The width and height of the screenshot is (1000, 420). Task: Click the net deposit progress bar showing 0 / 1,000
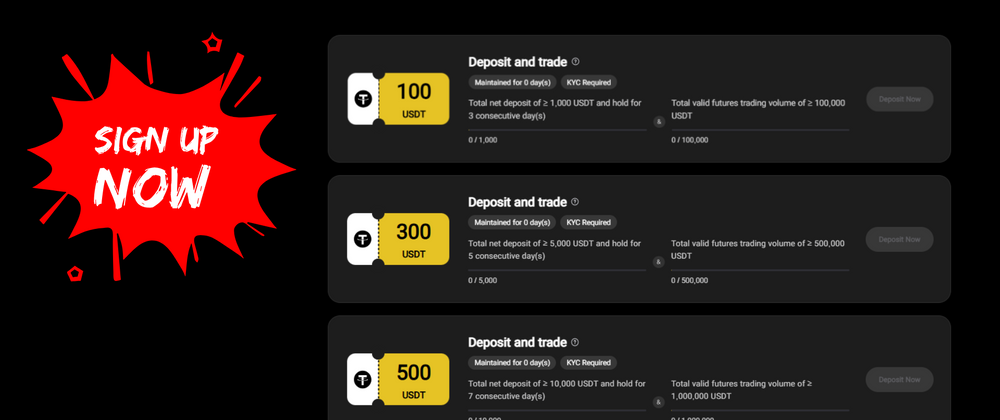[x=557, y=130]
